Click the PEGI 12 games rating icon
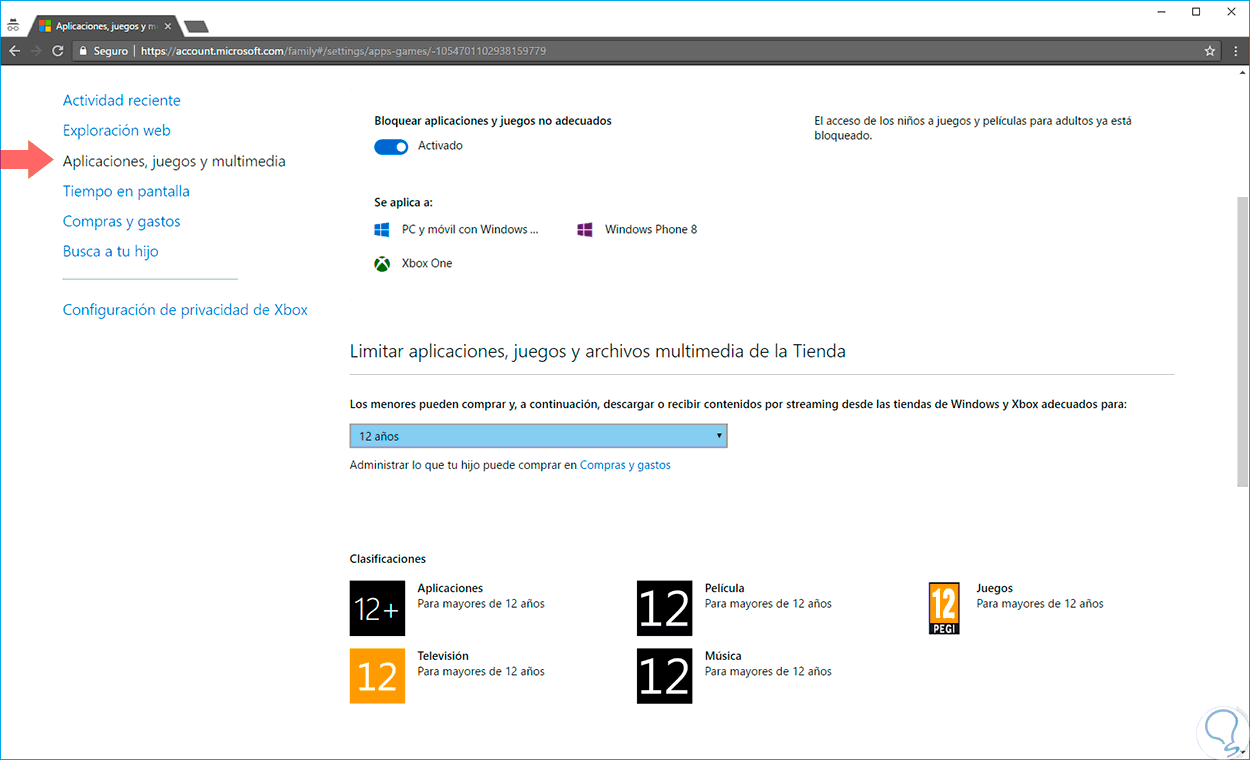1250x760 pixels. point(944,608)
